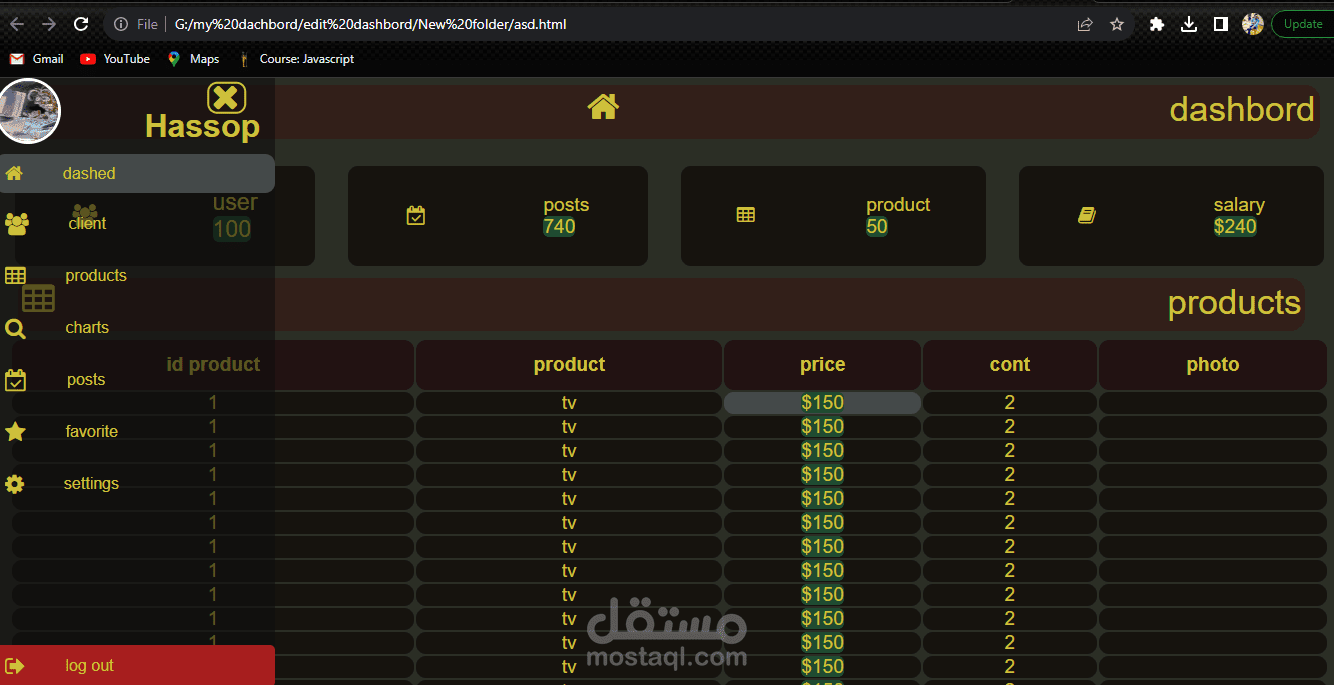Click the cont column header
Viewport: 1334px width, 685px height.
click(1010, 365)
